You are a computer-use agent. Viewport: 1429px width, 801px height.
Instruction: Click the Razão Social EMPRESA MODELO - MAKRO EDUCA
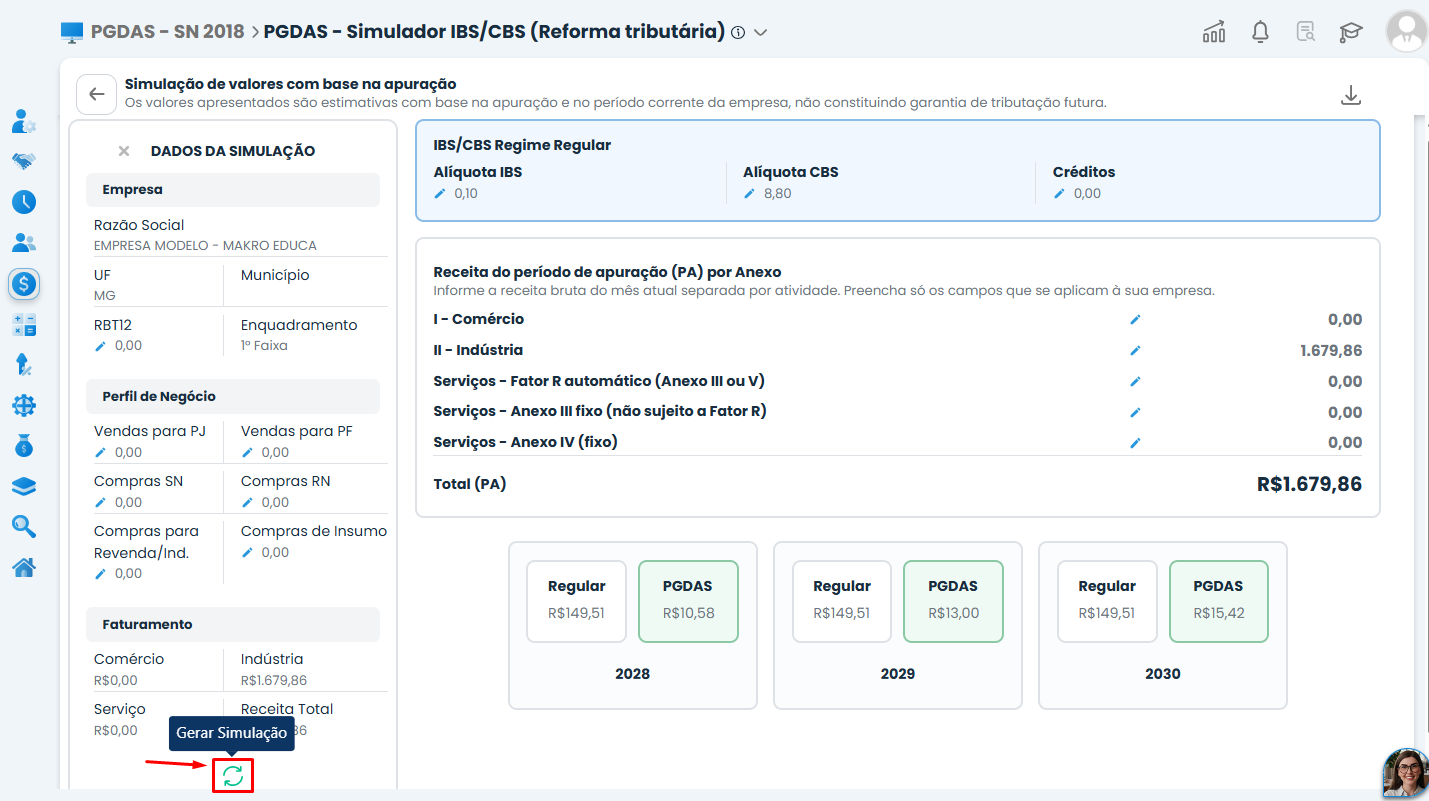(x=205, y=245)
